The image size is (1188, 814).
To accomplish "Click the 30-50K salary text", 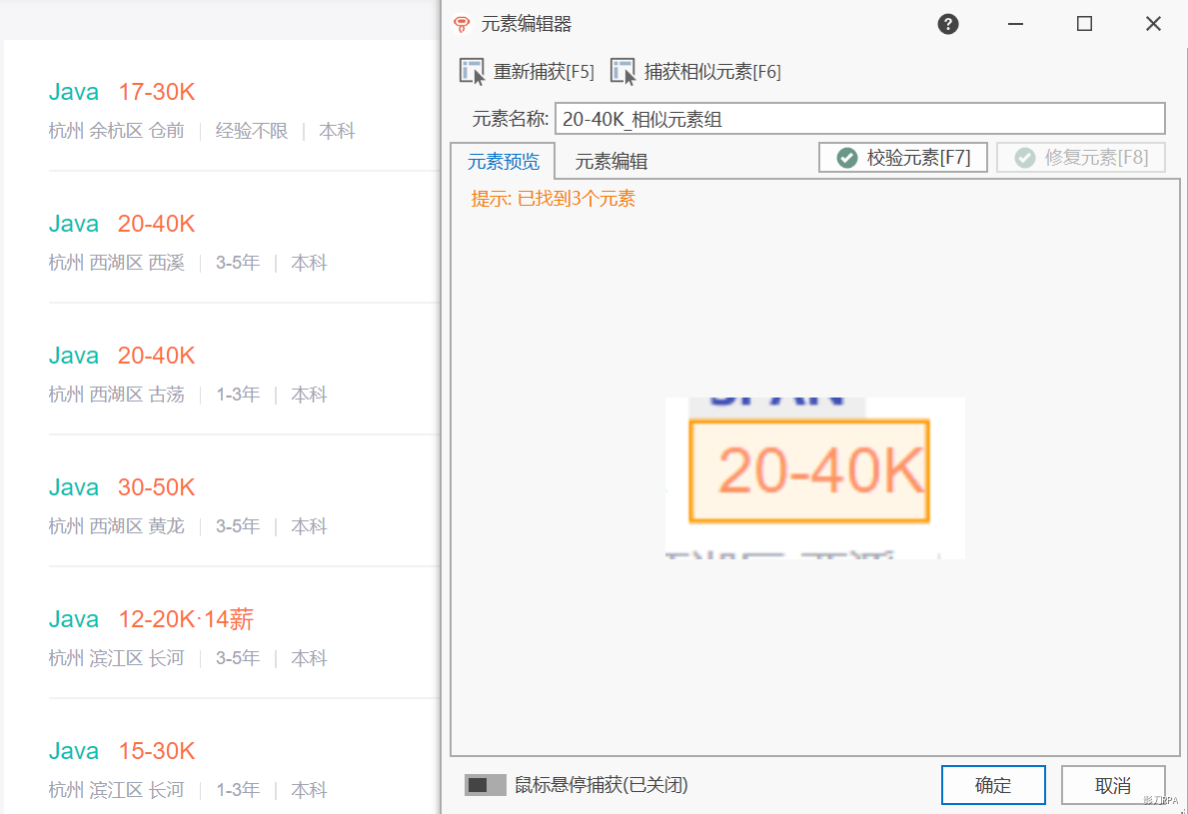I will [x=156, y=488].
